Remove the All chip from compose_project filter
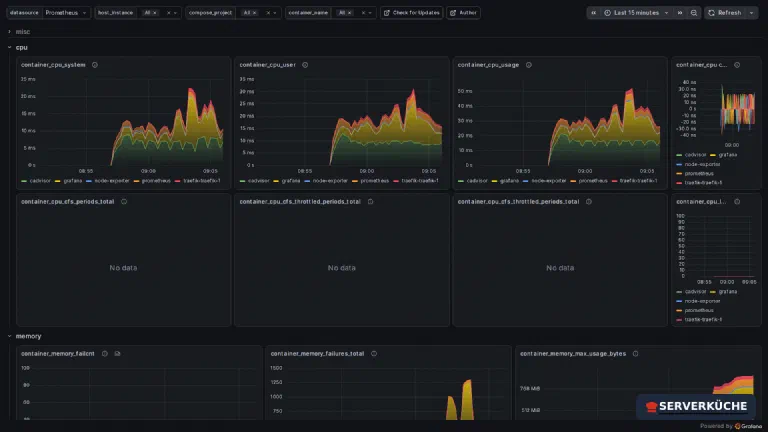Image resolution: width=768 pixels, height=432 pixels. (254, 13)
